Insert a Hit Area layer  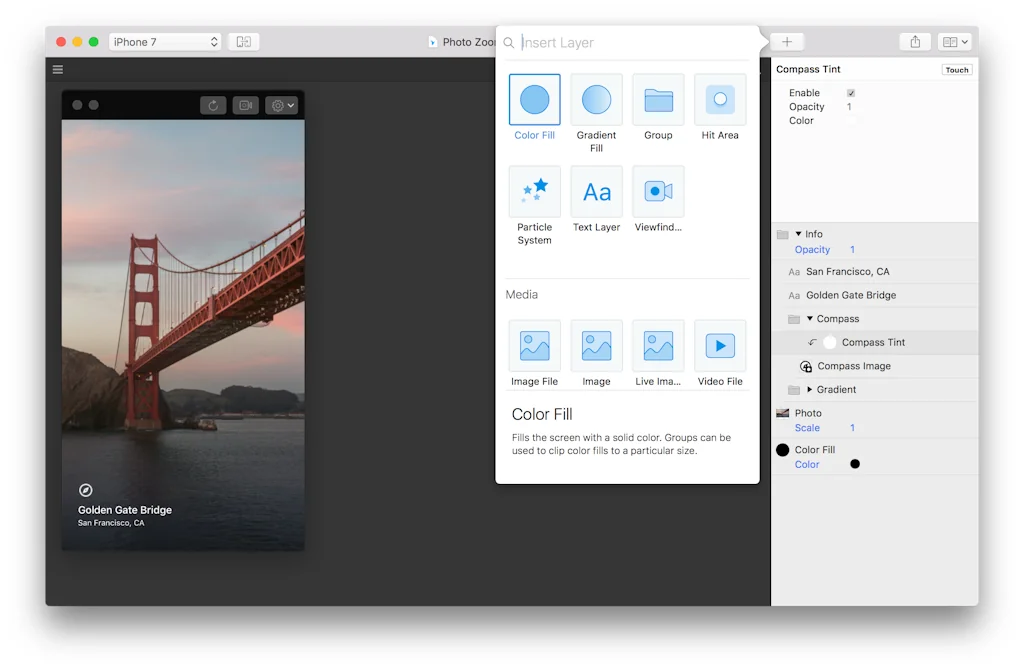(720, 99)
